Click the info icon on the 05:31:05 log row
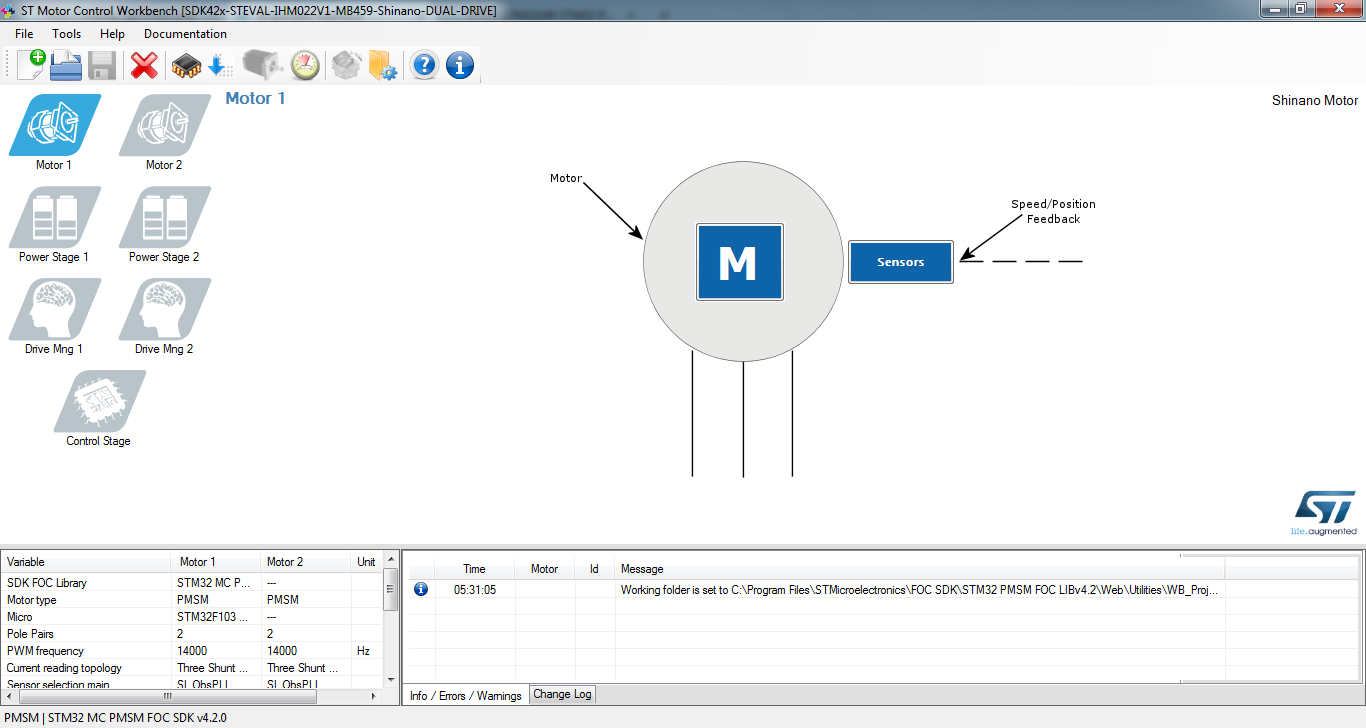 pyautogui.click(x=421, y=590)
